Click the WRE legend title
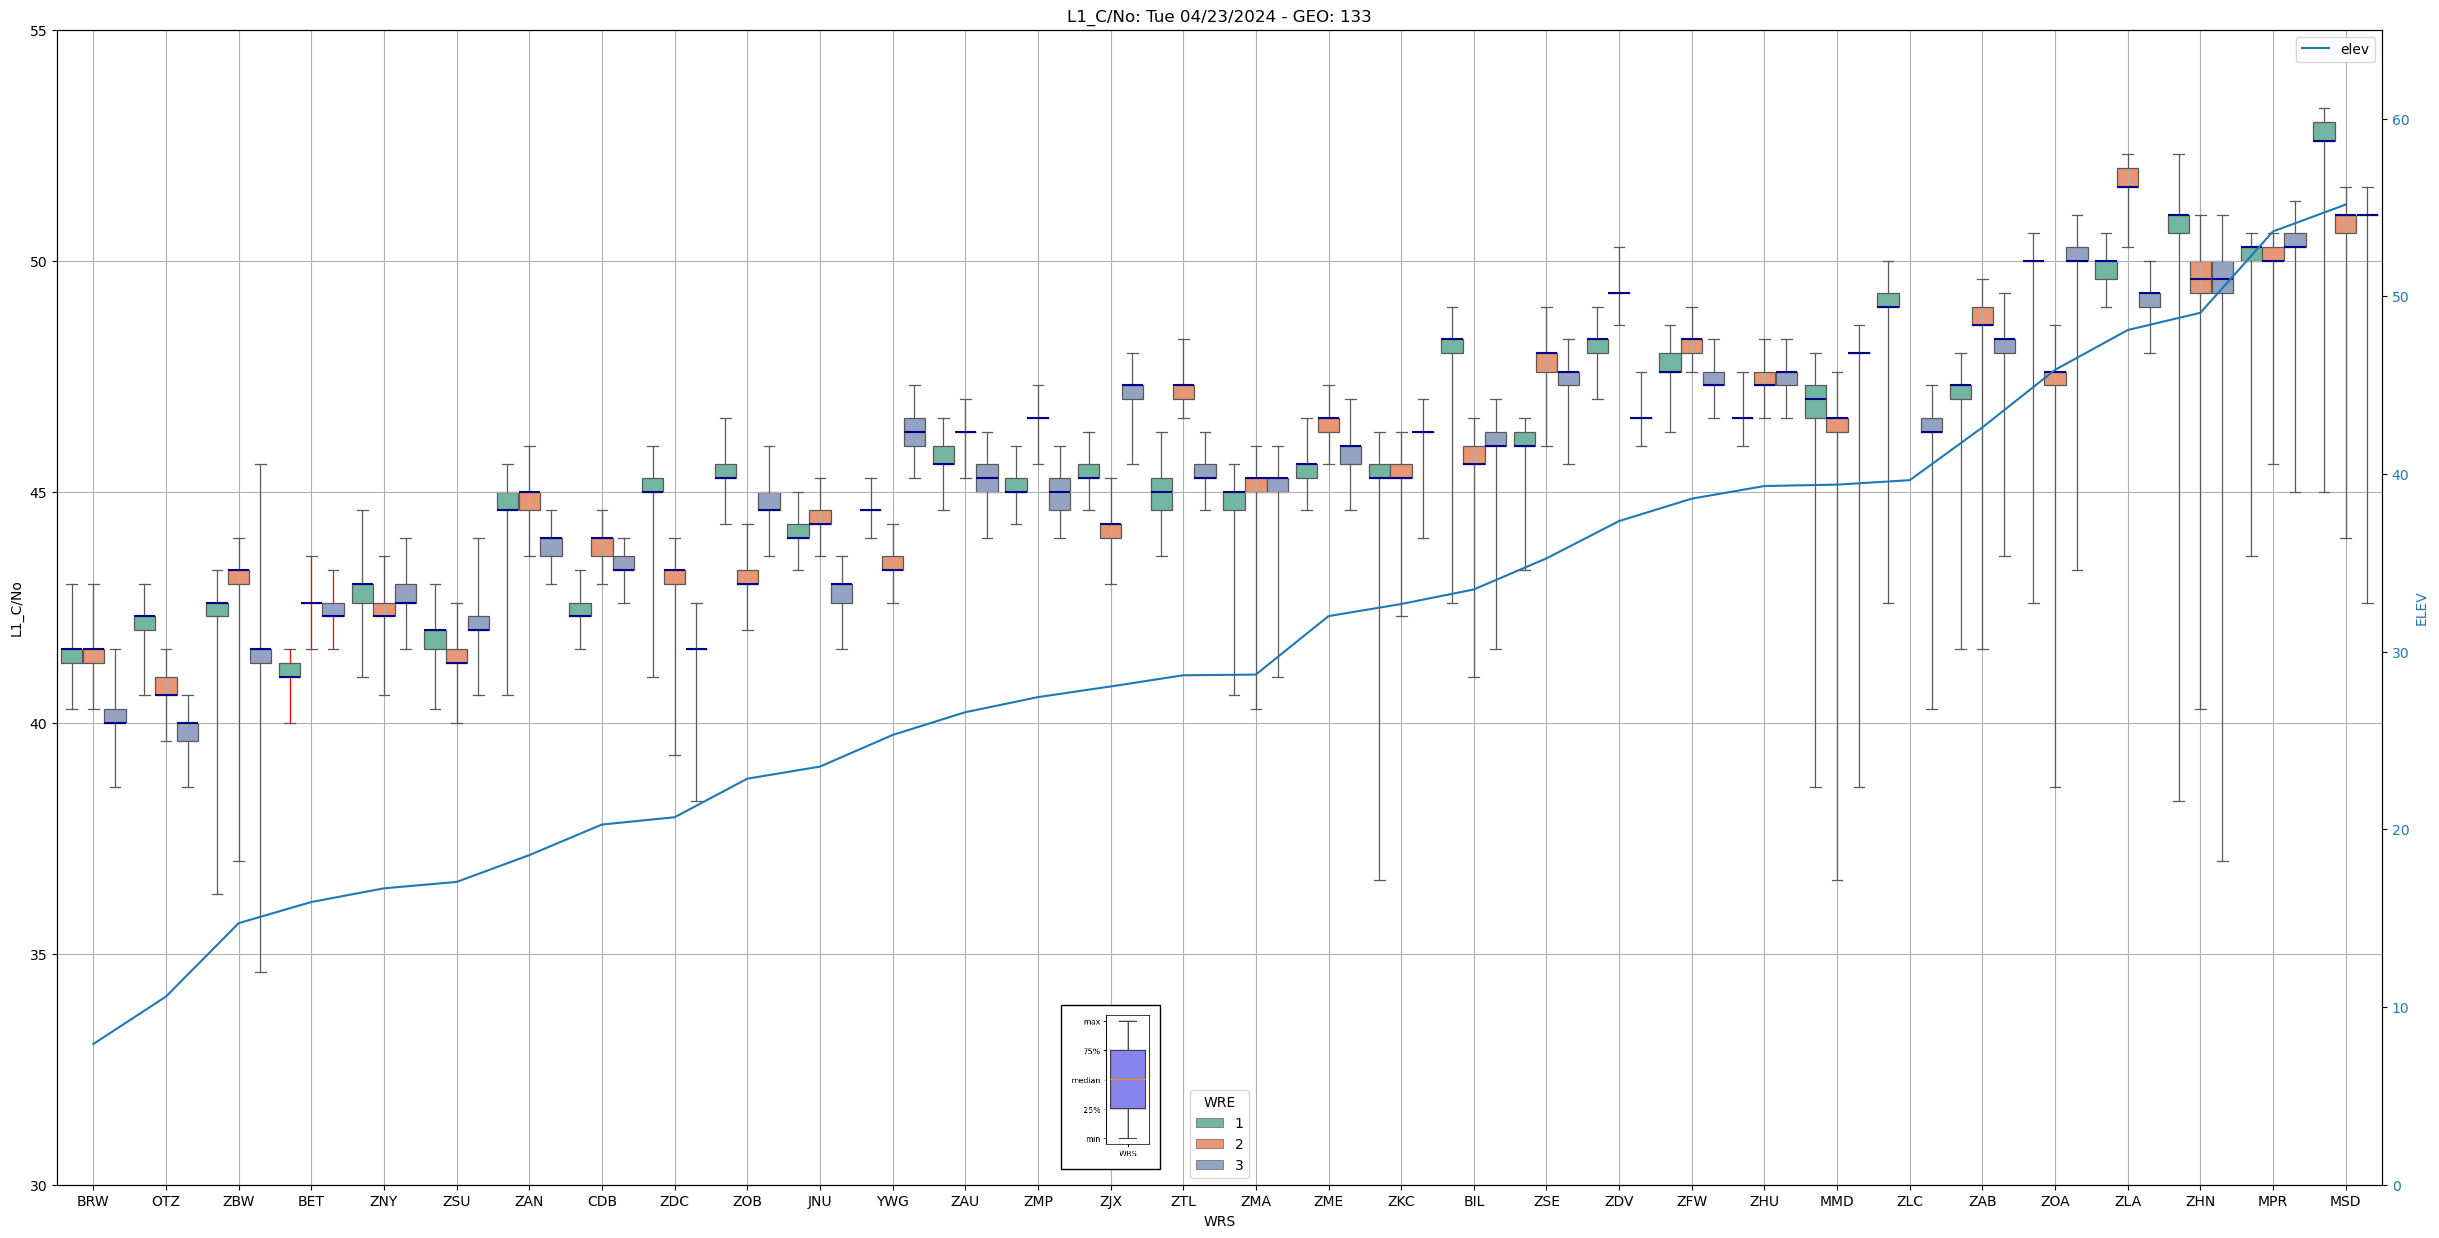2439x1238 pixels. [1218, 1102]
